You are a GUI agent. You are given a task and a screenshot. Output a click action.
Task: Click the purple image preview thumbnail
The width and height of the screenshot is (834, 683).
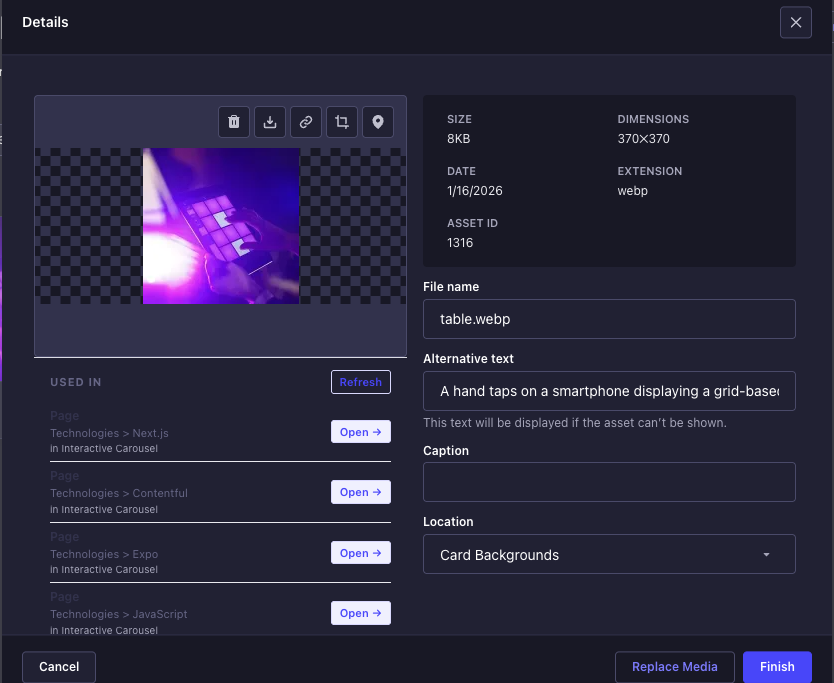point(221,226)
